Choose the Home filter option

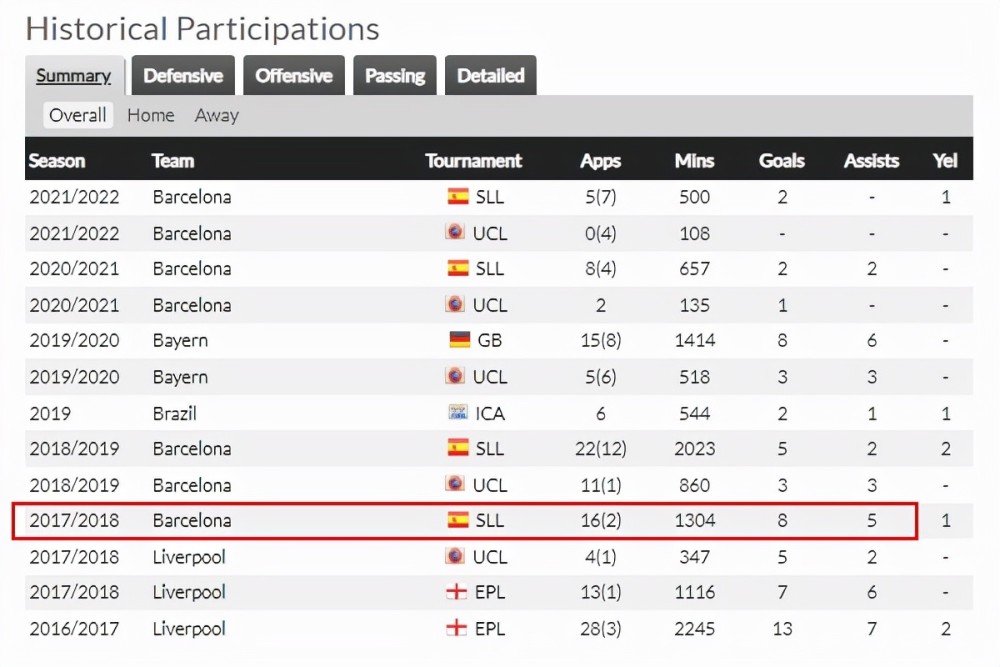pyautogui.click(x=151, y=115)
